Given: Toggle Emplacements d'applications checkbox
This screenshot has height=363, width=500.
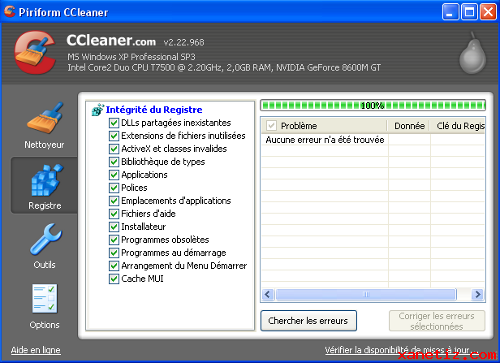Looking at the screenshot, I should 114,201.
